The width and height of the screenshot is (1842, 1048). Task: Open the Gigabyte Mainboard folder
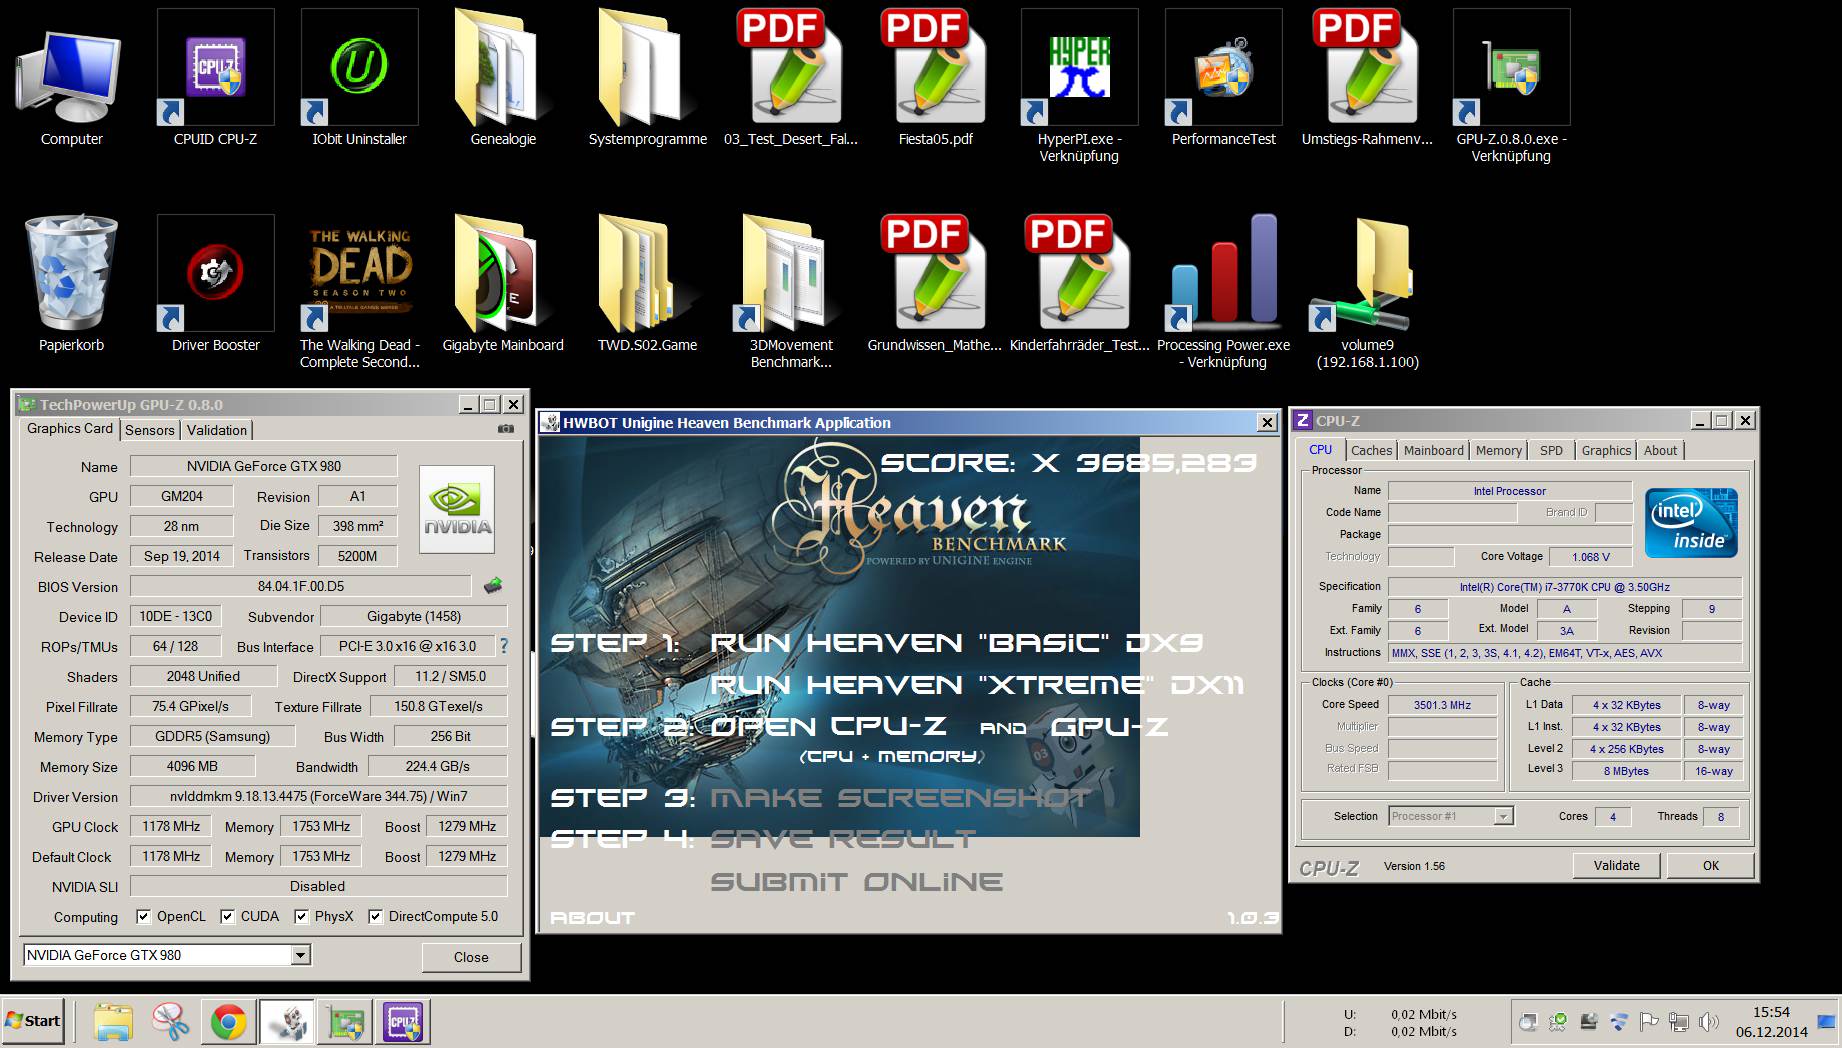click(x=503, y=284)
